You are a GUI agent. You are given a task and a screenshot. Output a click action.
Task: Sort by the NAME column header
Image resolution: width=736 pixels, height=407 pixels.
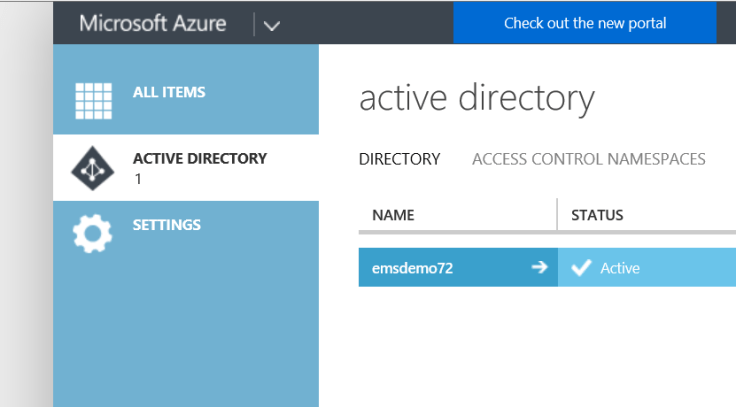pyautogui.click(x=393, y=215)
